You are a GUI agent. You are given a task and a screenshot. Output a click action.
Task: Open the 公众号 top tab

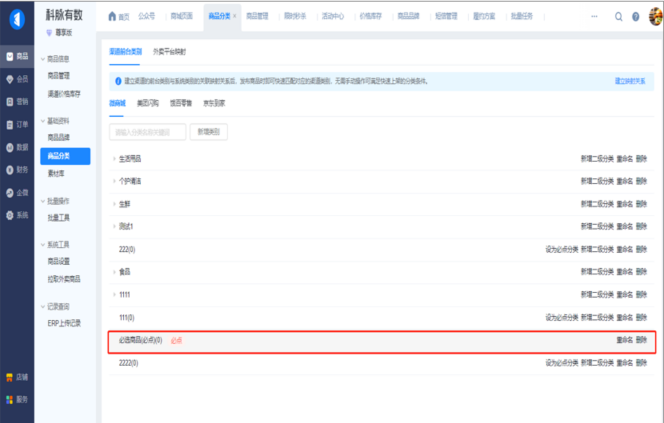click(x=147, y=16)
